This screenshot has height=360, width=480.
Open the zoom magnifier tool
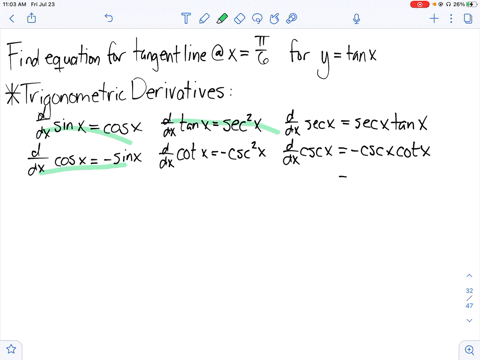[x=469, y=350]
